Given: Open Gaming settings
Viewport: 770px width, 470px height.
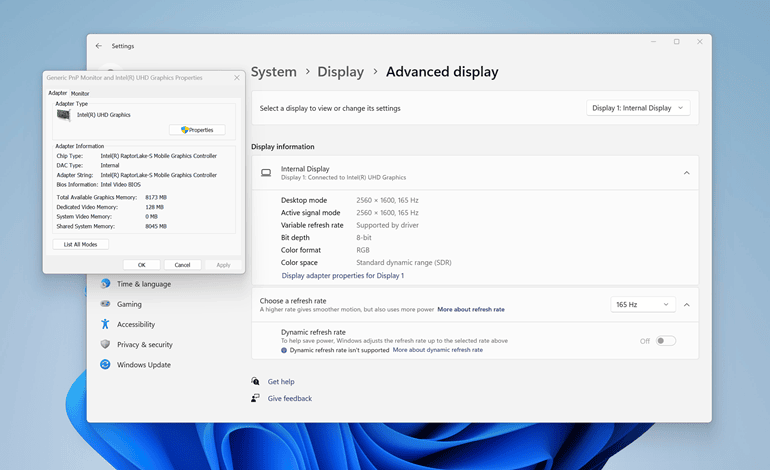Looking at the screenshot, I should (129, 304).
